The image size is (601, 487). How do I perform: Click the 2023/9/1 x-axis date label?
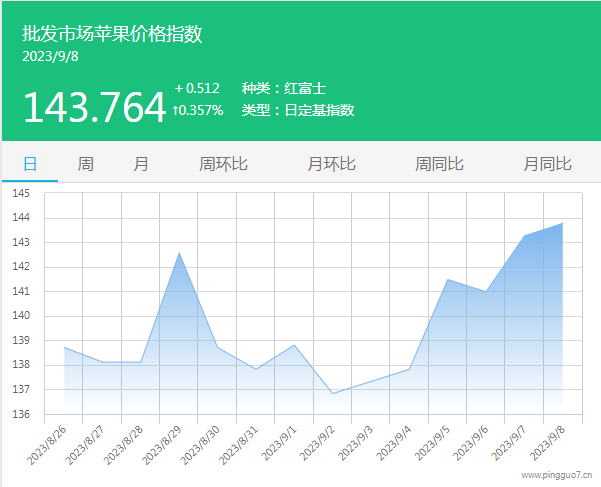click(x=280, y=441)
